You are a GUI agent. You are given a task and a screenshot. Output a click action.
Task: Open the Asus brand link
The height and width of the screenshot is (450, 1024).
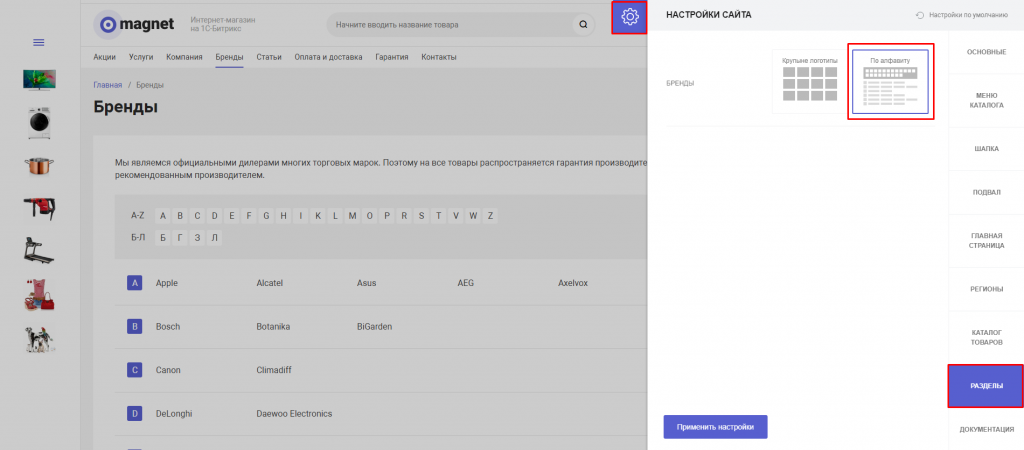point(366,283)
